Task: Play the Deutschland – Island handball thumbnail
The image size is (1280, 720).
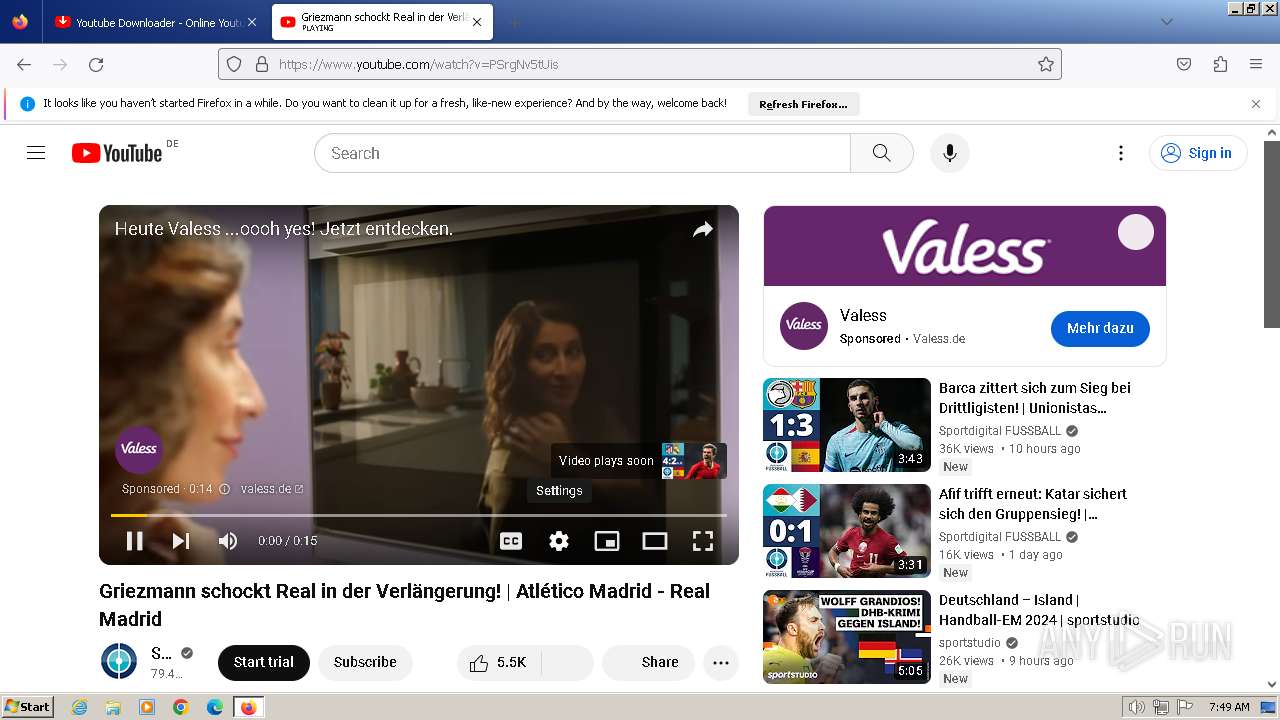Action: pos(847,637)
